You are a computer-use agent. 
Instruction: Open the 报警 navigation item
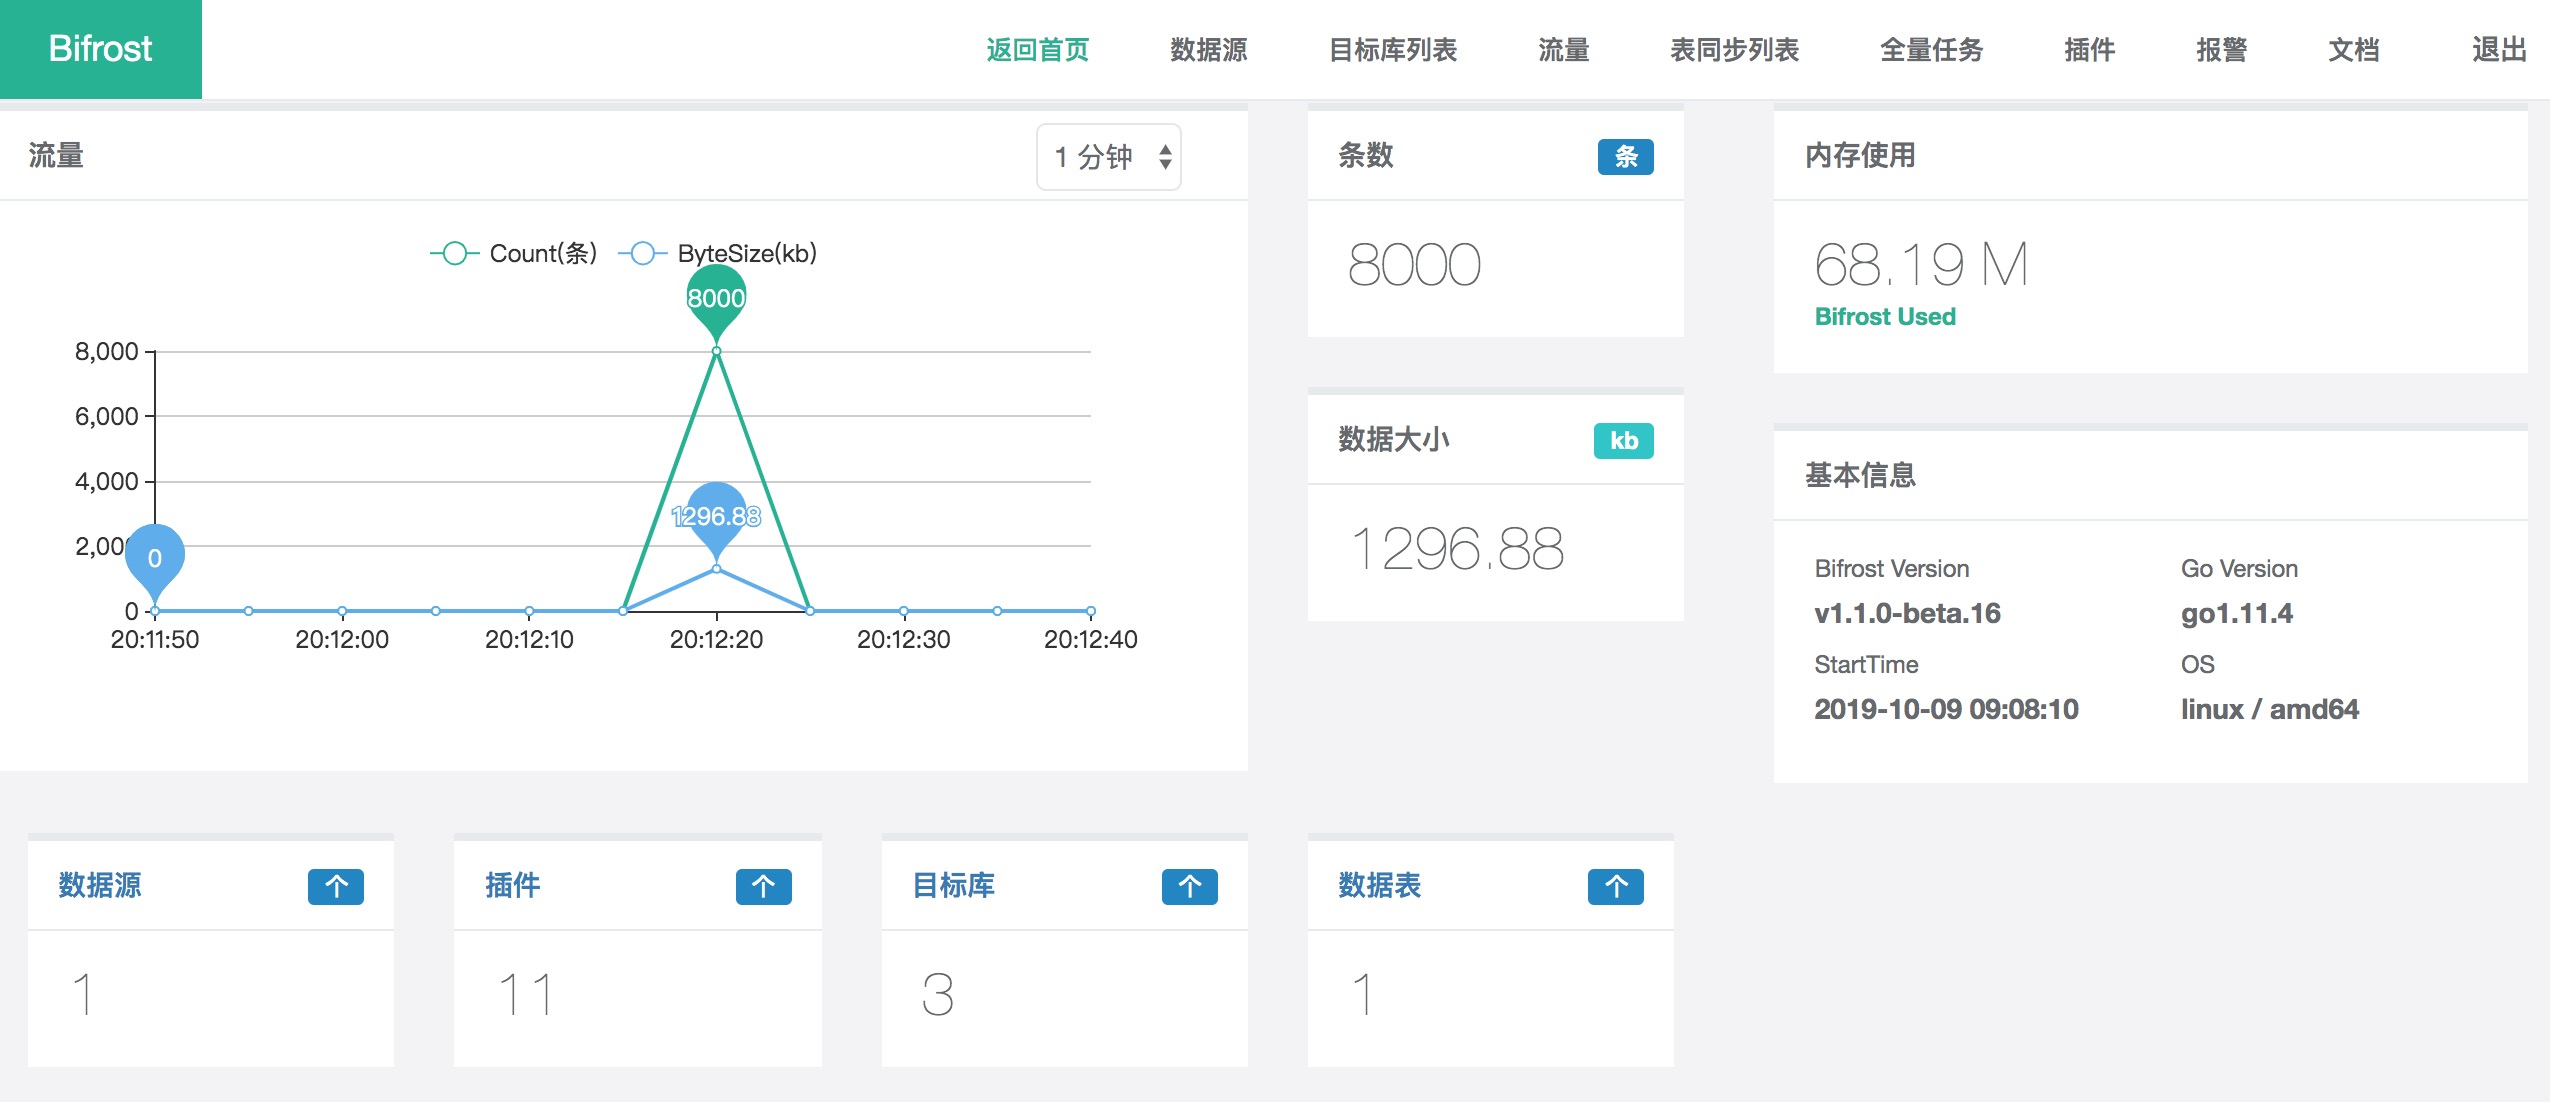[2221, 50]
